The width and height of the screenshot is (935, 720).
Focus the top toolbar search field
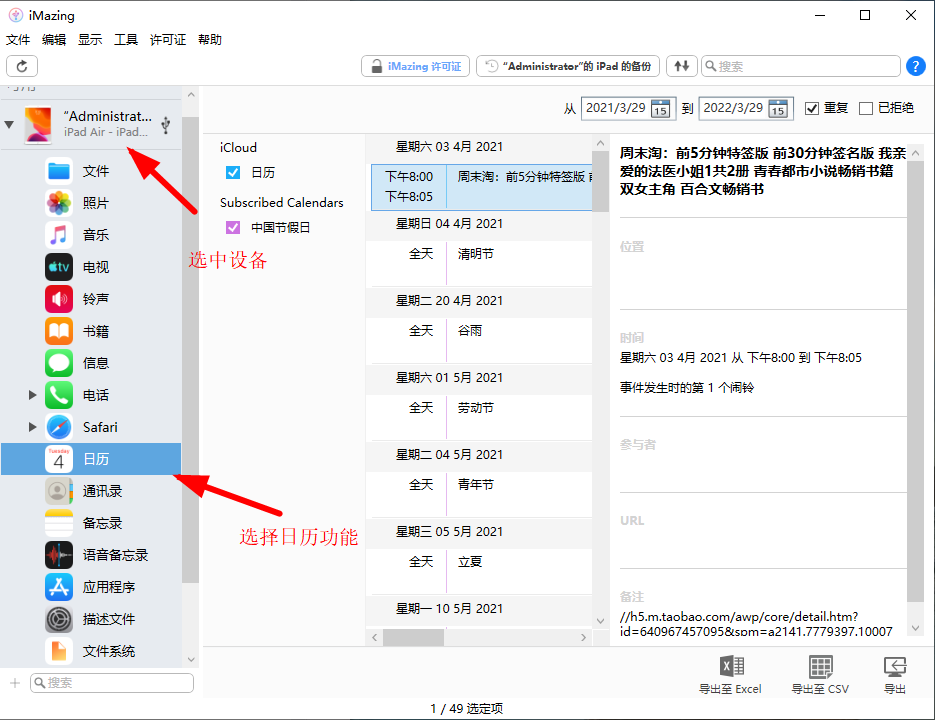coord(801,66)
